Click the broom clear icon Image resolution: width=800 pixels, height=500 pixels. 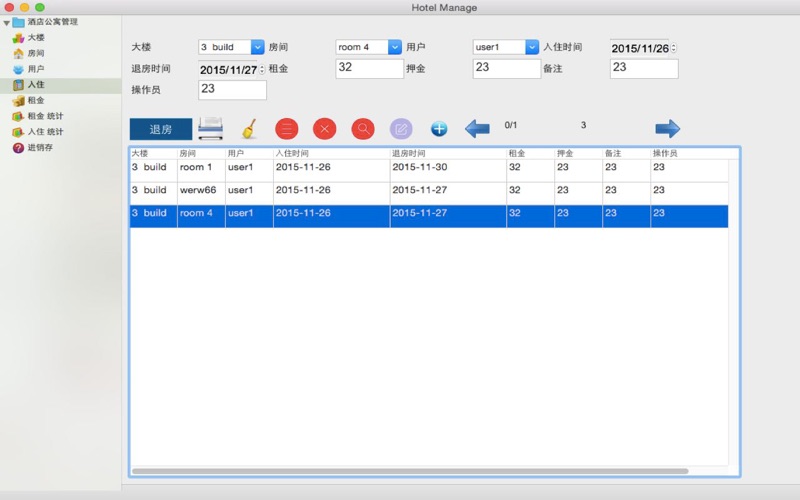249,128
